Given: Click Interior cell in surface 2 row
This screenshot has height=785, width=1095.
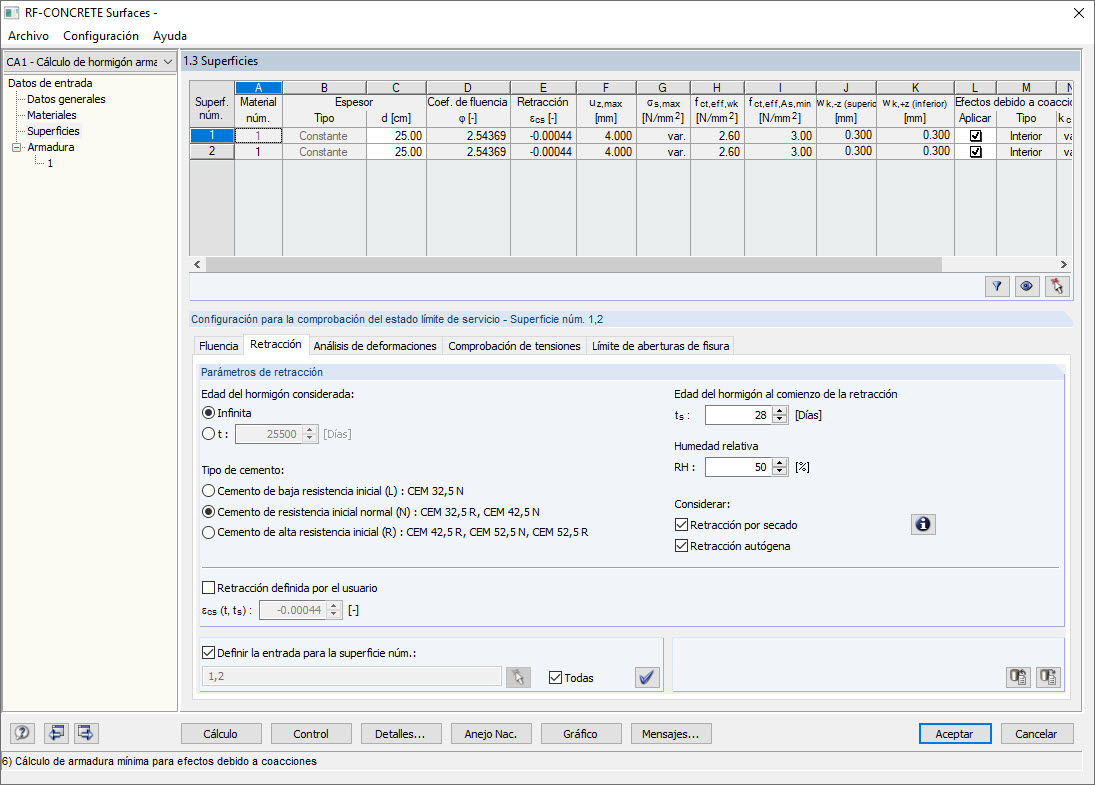Looking at the screenshot, I should (x=1025, y=152).
